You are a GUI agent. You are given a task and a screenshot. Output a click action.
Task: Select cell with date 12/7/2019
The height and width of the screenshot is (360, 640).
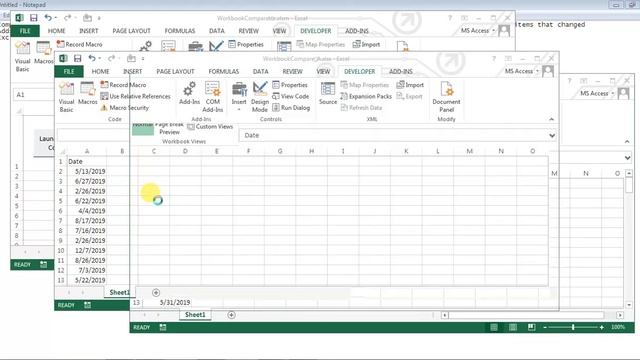(87, 251)
